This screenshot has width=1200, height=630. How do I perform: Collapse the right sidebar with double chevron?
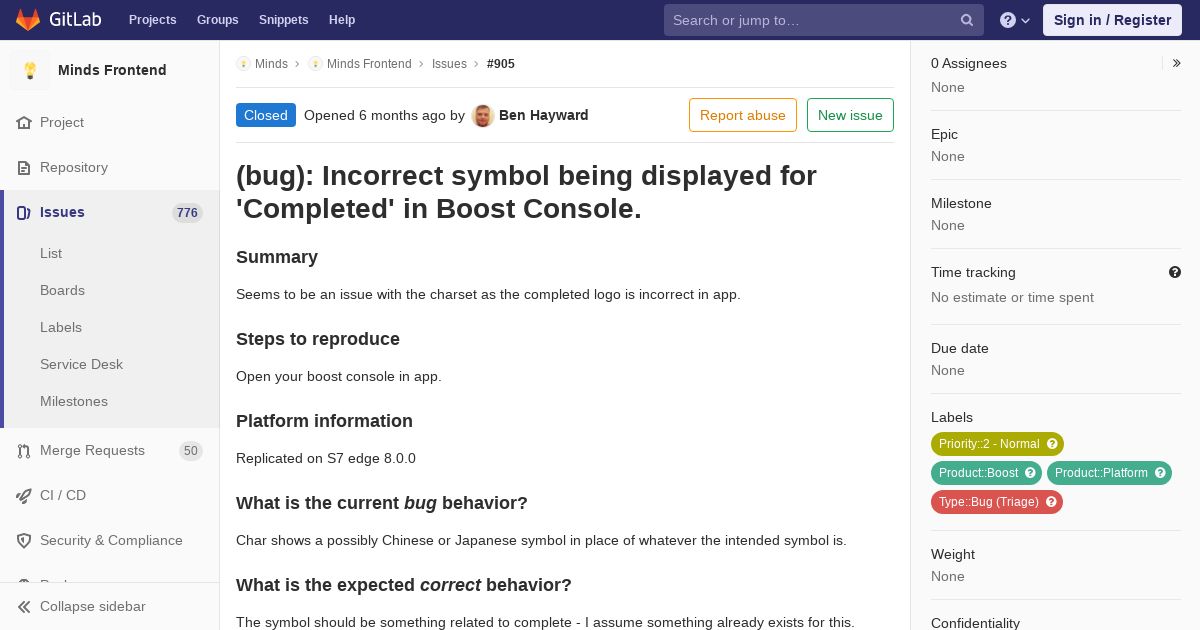pyautogui.click(x=1177, y=63)
